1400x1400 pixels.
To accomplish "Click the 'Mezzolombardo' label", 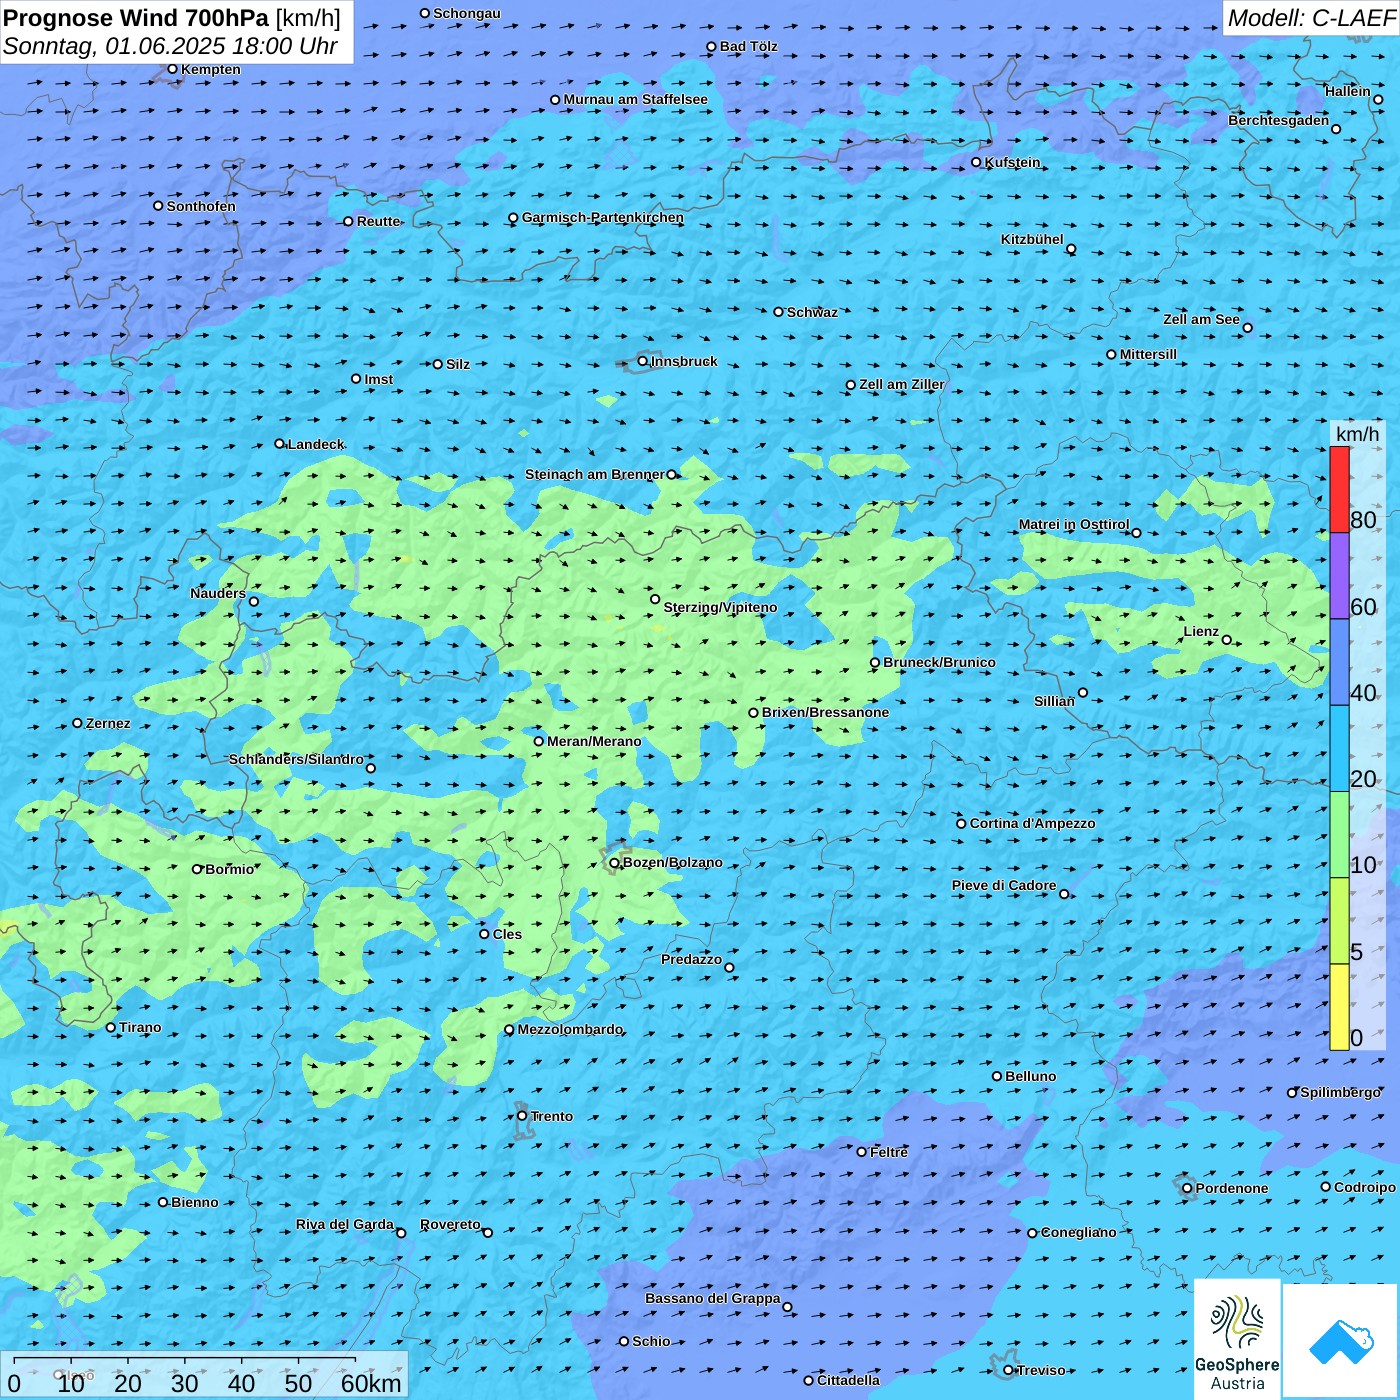I will (x=570, y=1029).
